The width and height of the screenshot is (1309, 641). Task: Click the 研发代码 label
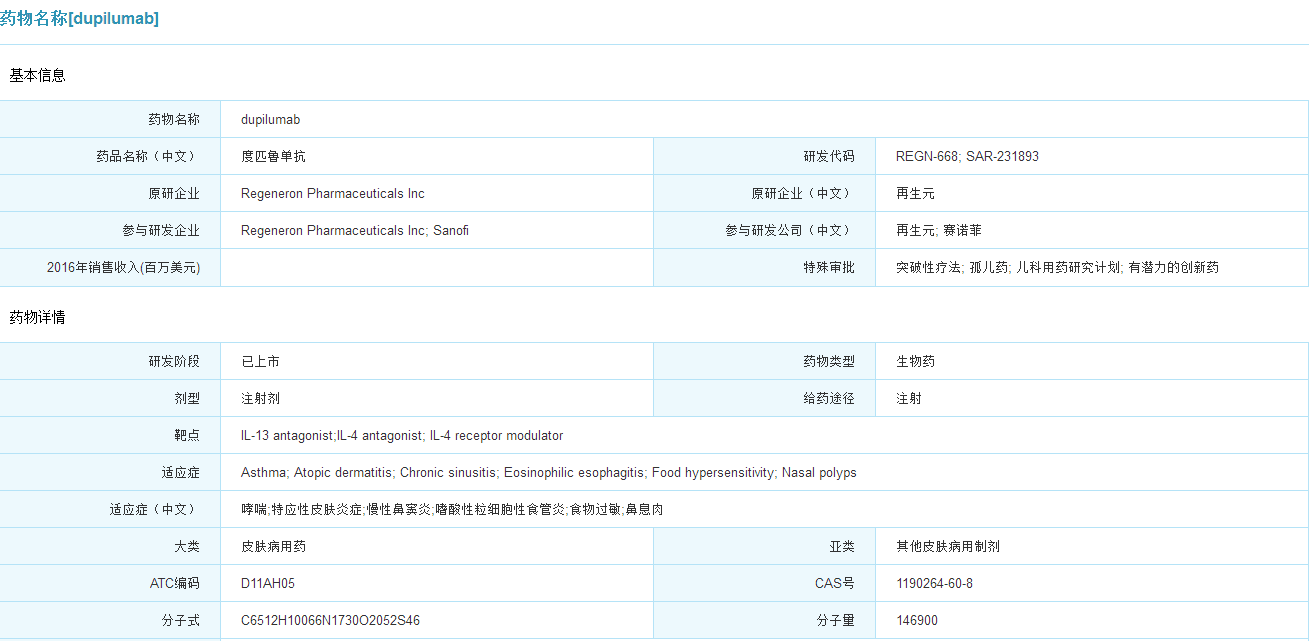[829, 156]
